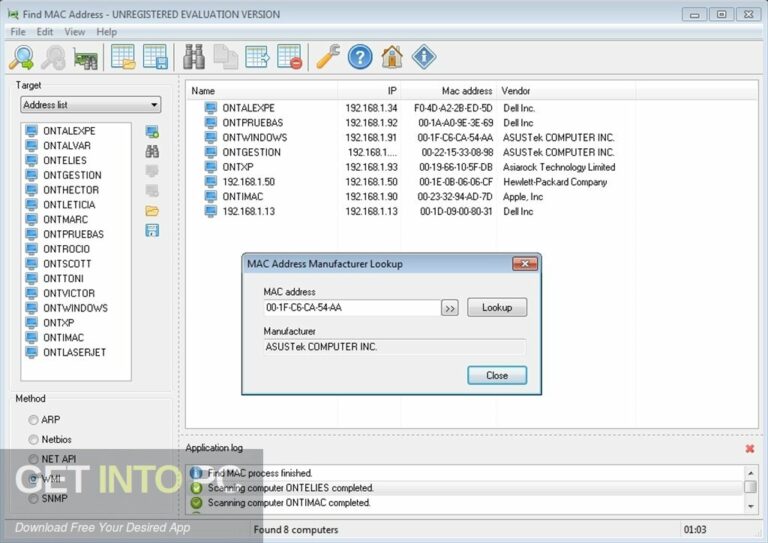Screen dimensions: 768x543
Task: Select ONTELIES in the address list
Action: pos(65,161)
